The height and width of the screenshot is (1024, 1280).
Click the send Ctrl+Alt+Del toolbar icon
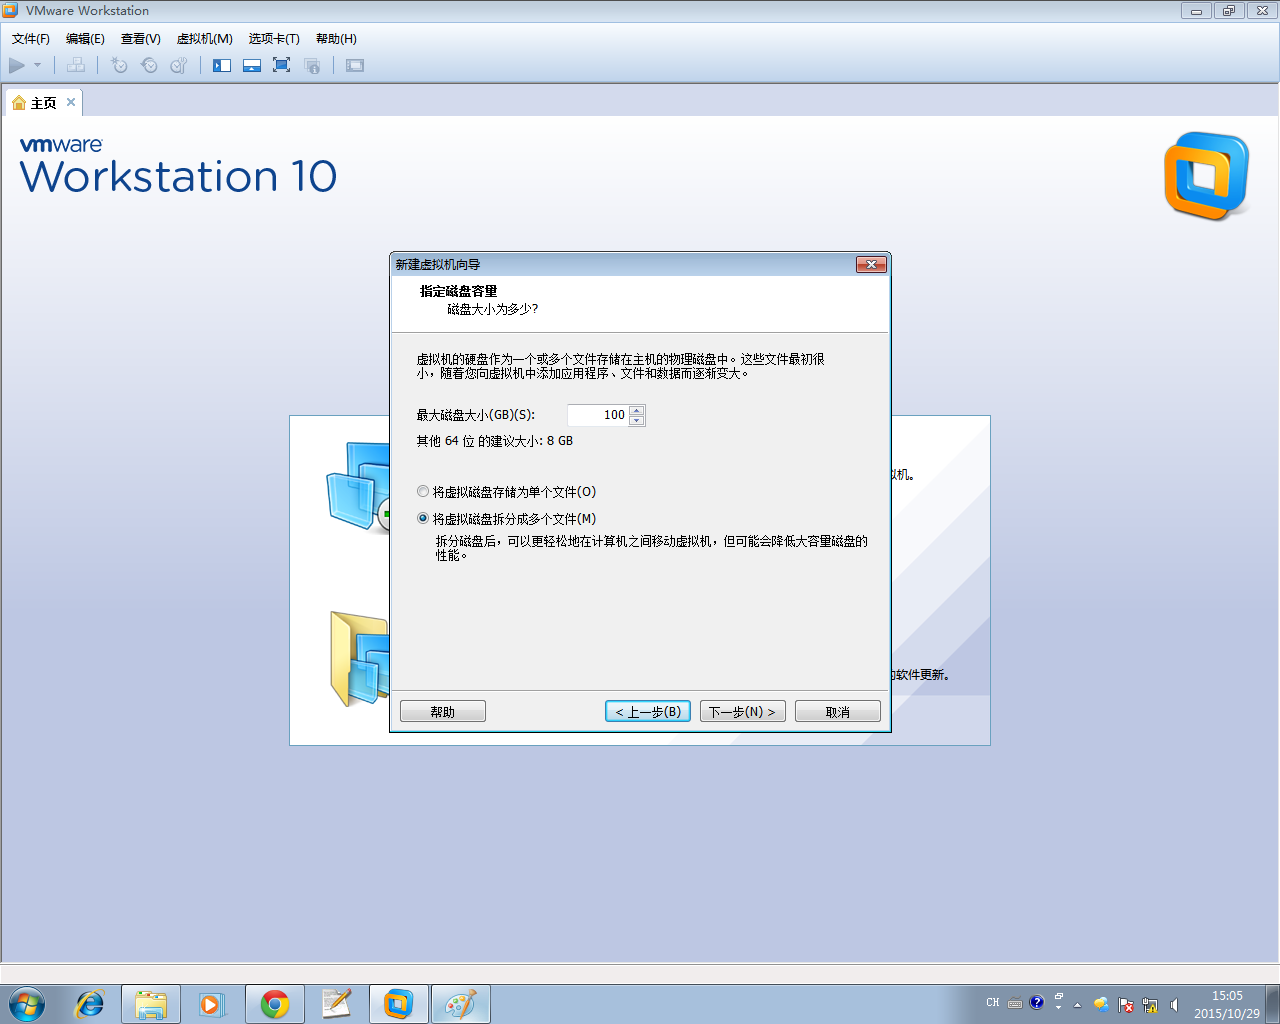pos(76,65)
